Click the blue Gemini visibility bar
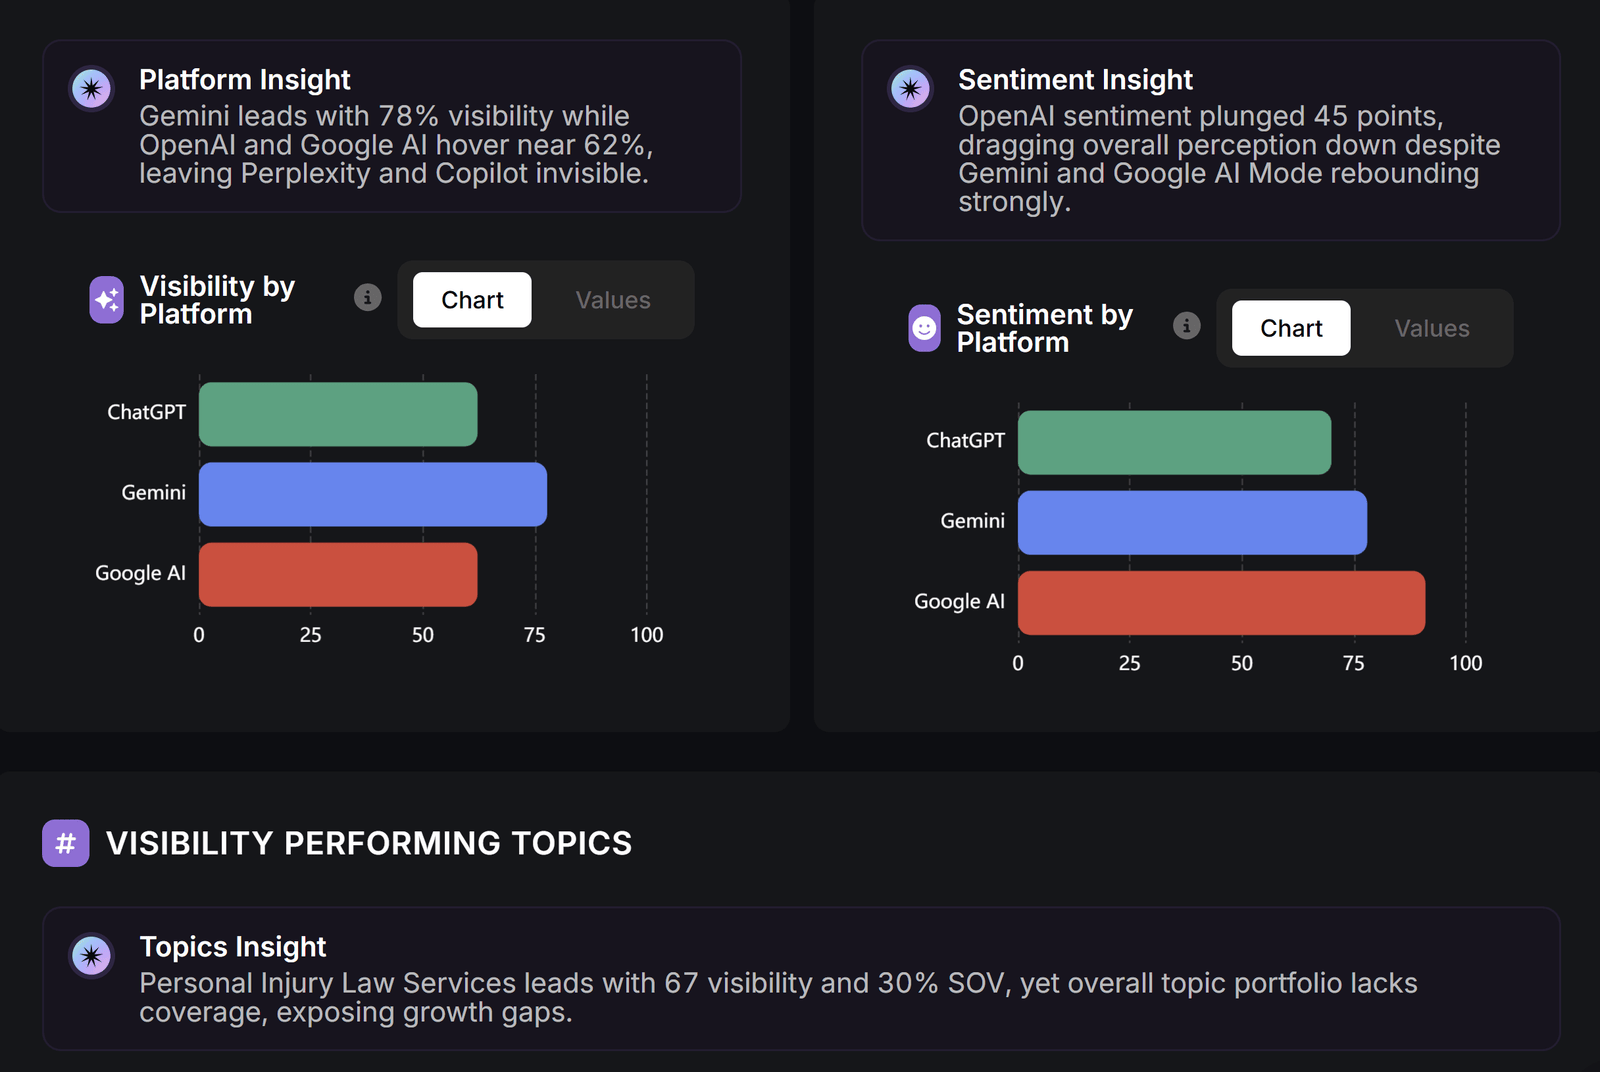The image size is (1600, 1072). (x=373, y=494)
